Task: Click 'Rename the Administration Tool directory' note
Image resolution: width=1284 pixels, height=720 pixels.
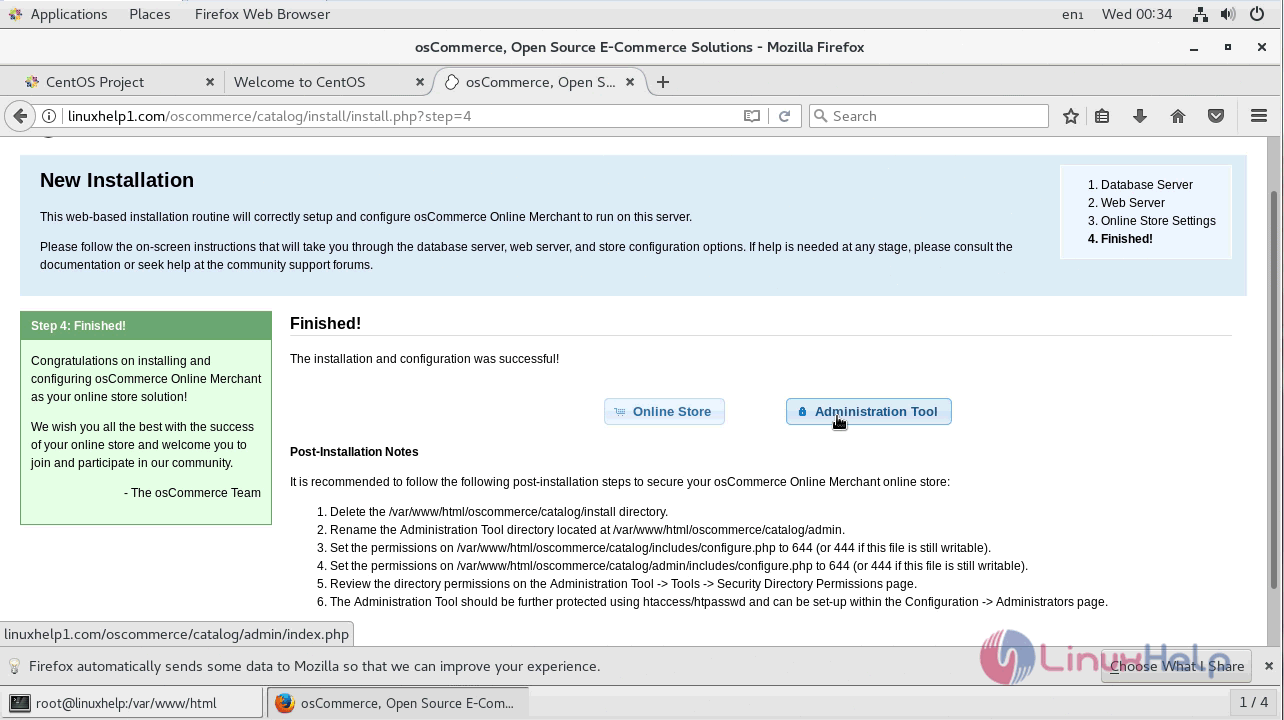Action: 587,530
